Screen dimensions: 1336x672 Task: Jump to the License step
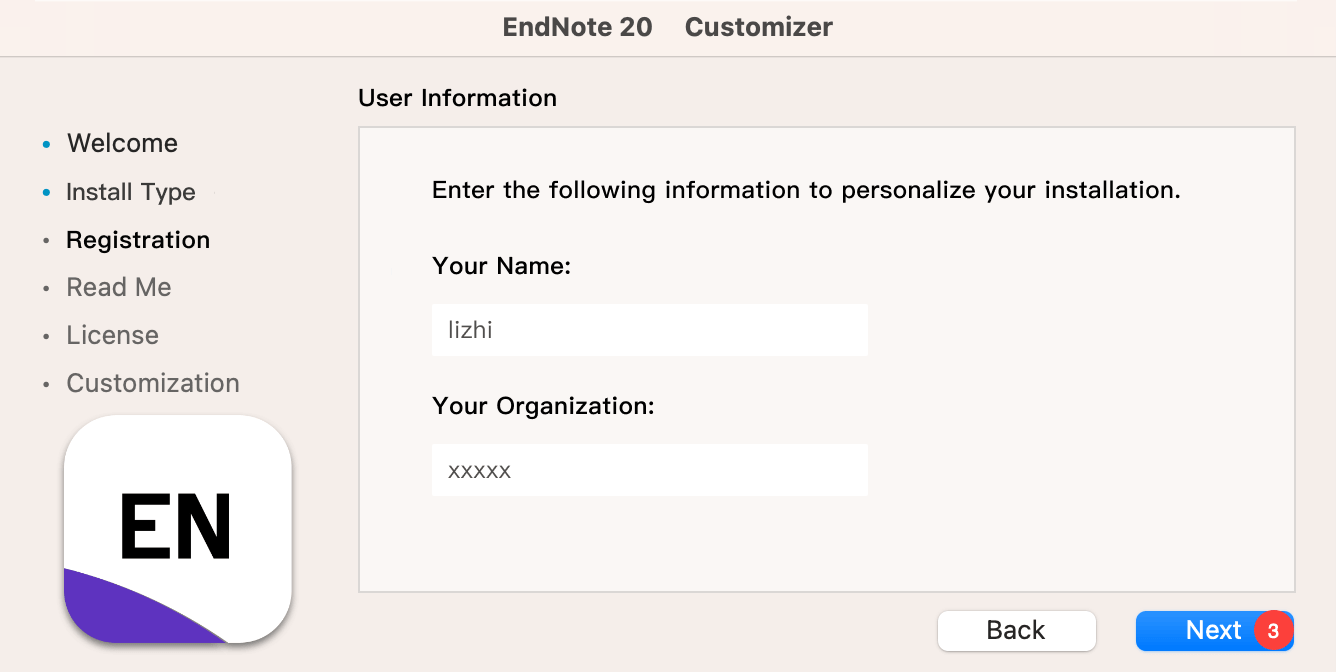coord(112,335)
